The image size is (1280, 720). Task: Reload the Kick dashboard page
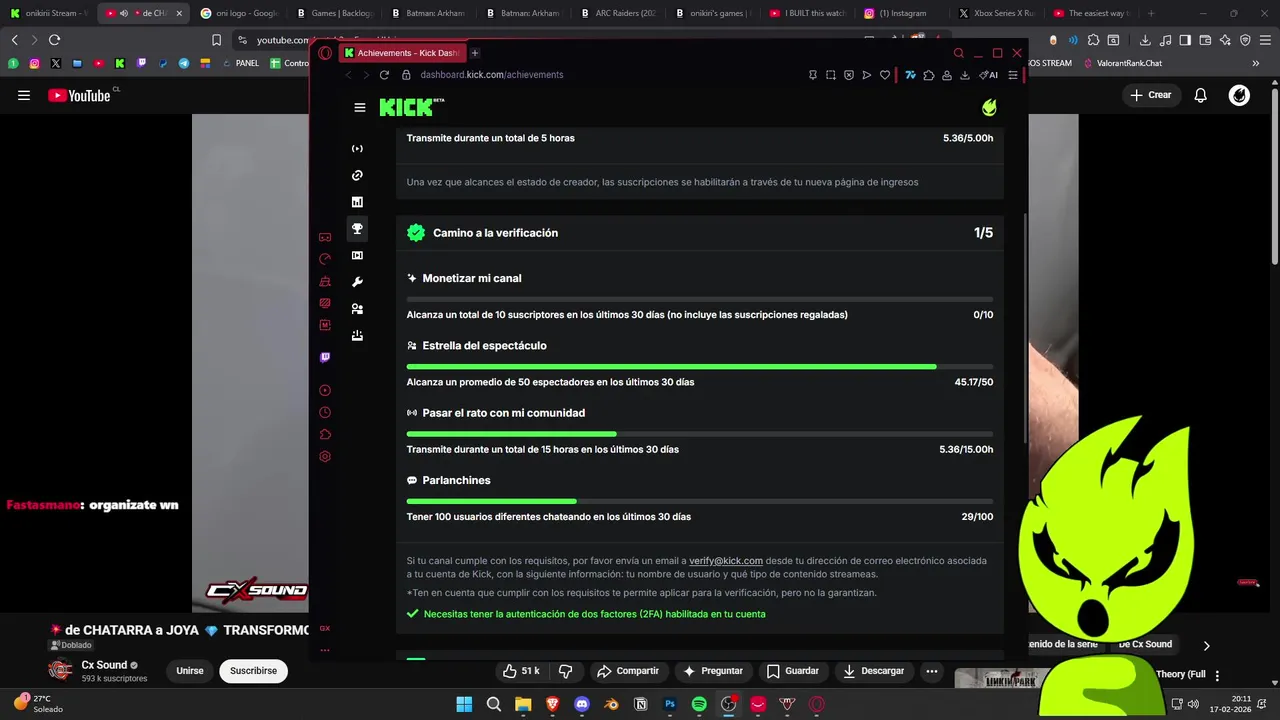[384, 75]
